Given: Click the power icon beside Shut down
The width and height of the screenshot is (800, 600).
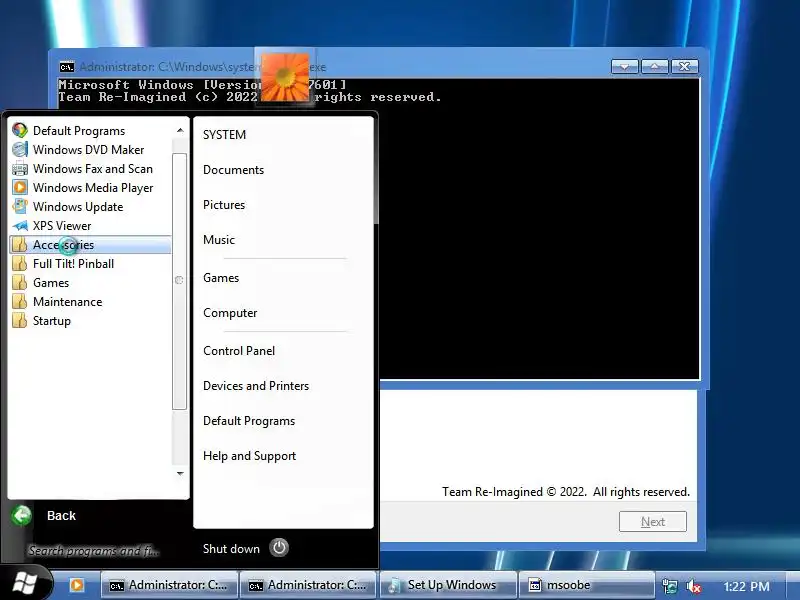Looking at the screenshot, I should click(x=279, y=548).
